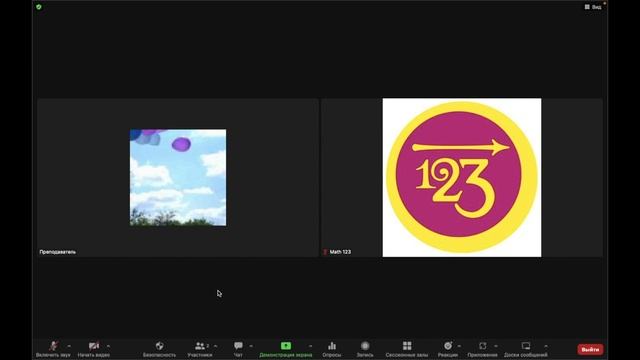Start recording with Запись button
The width and height of the screenshot is (640, 360).
[x=365, y=349]
